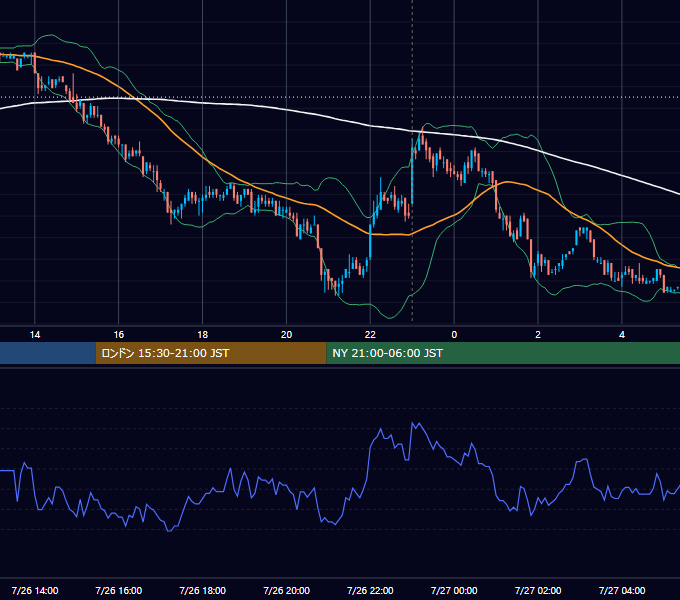Click the NY 21:00-06:00 JST session bar
The height and width of the screenshot is (600, 680).
(x=503, y=353)
